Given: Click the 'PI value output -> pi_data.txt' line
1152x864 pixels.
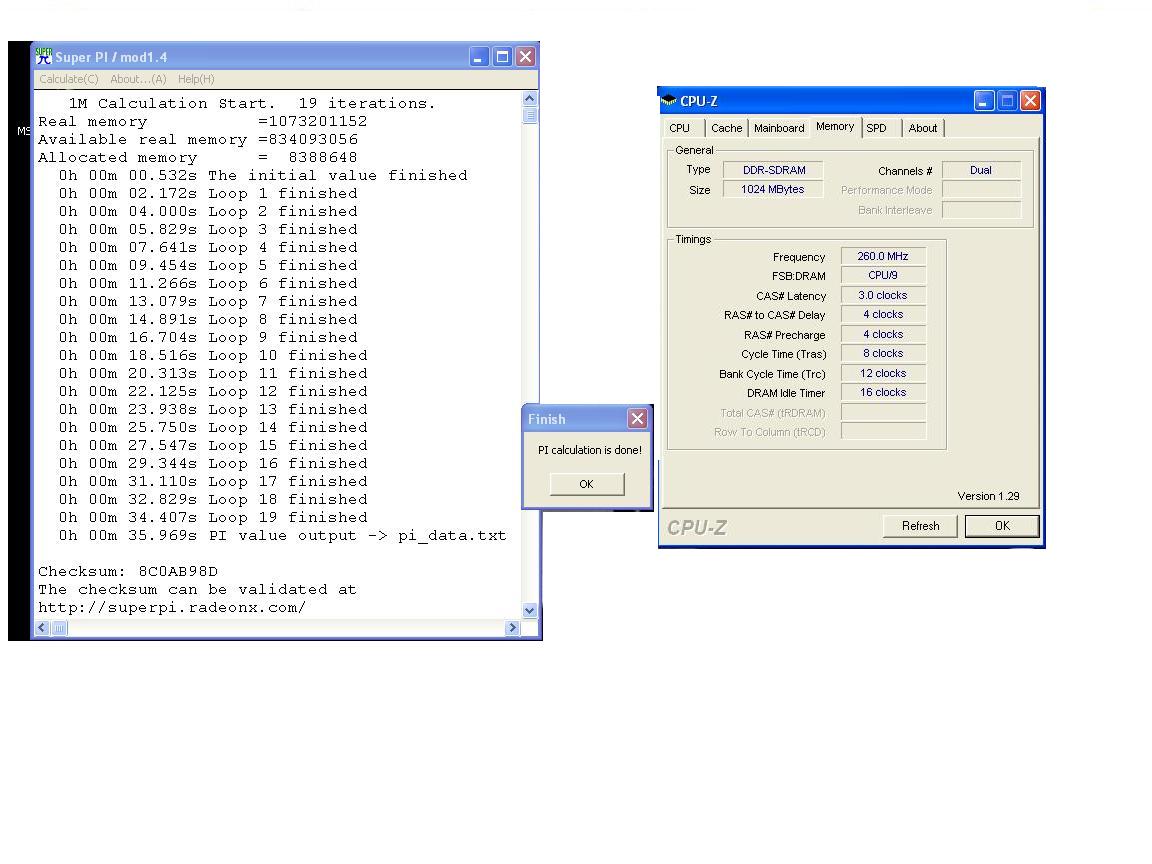Looking at the screenshot, I should (x=283, y=536).
